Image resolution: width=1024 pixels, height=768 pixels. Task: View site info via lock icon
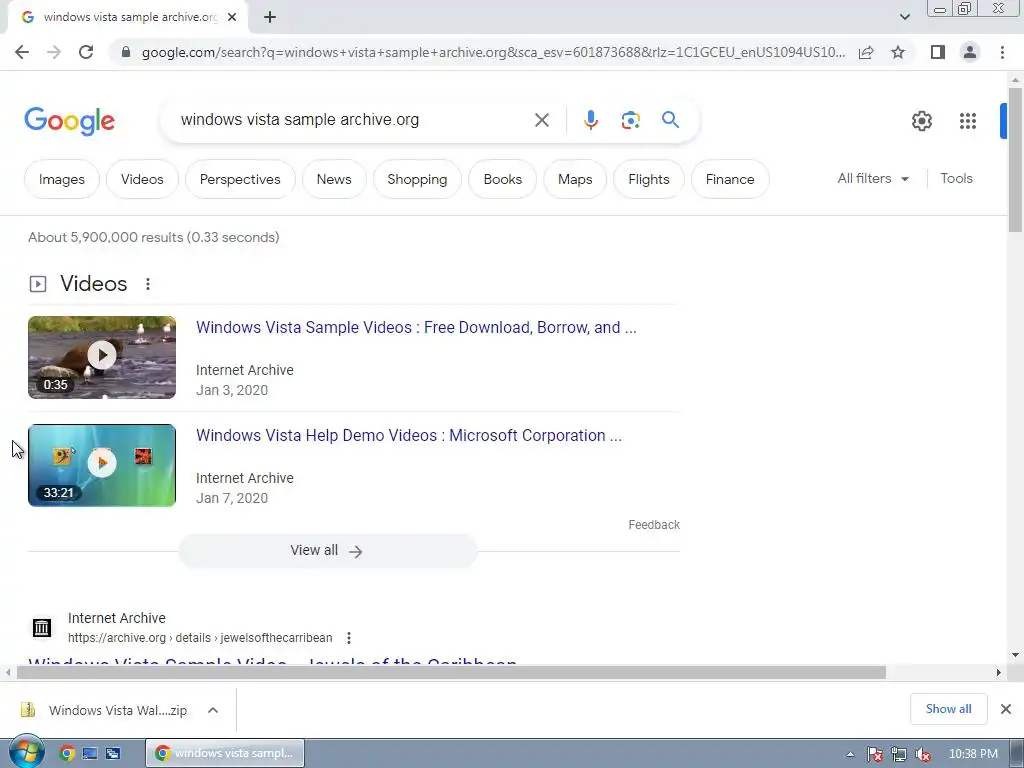(126, 52)
